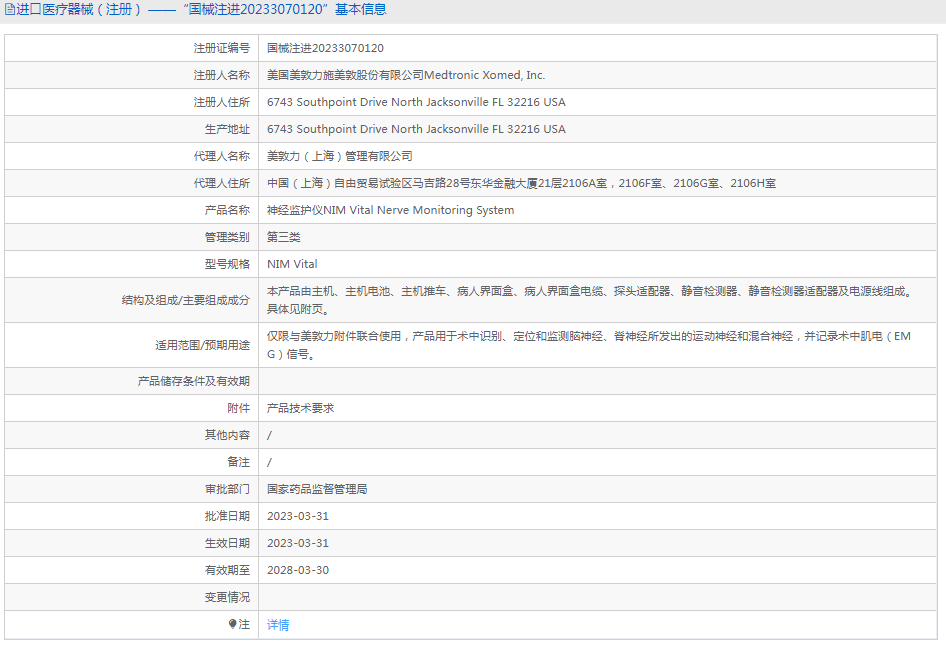Select the address value in 生产地址 row
The height and width of the screenshot is (646, 946).
[416, 129]
